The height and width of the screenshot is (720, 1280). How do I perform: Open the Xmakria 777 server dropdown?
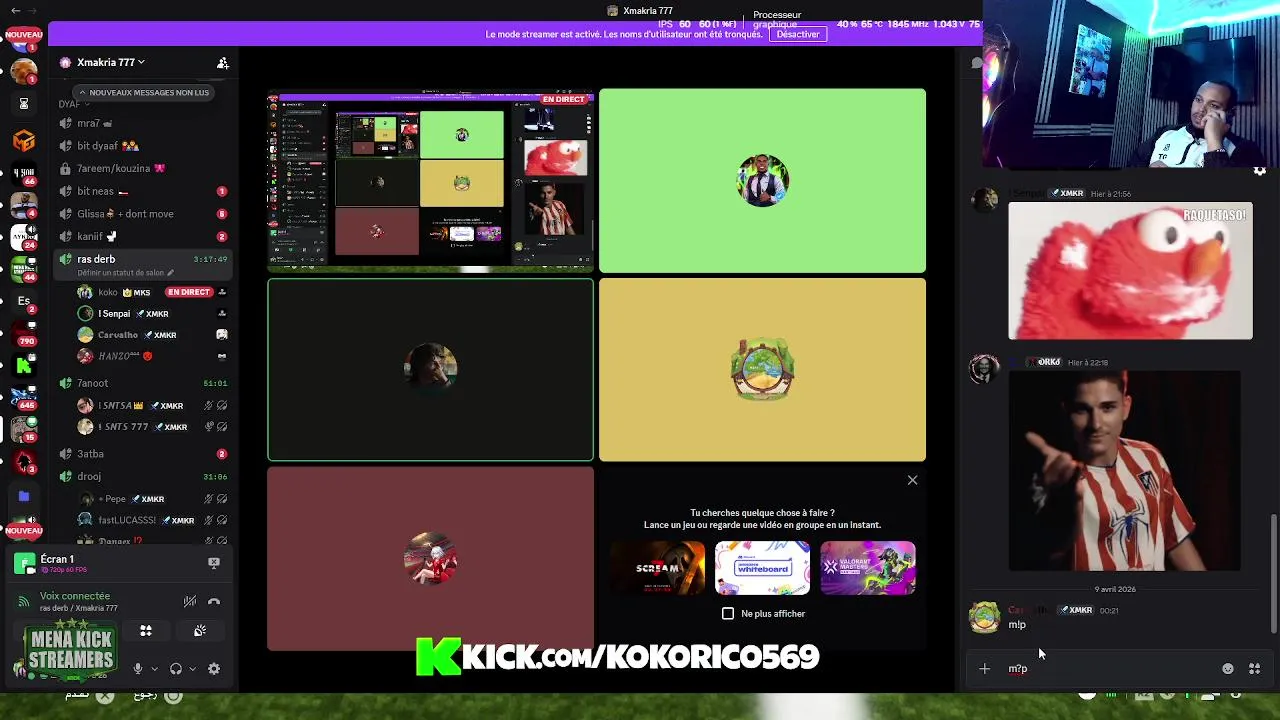(111, 62)
